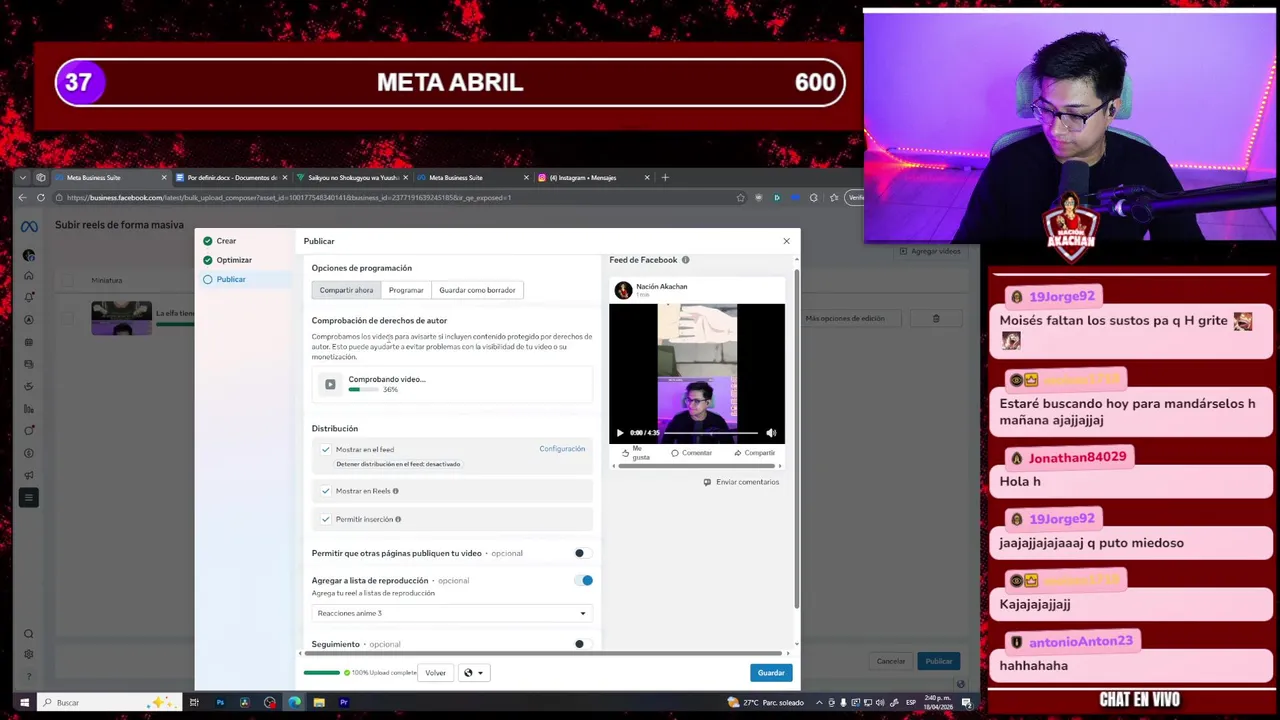Bookmark page with the star icon

(x=740, y=198)
